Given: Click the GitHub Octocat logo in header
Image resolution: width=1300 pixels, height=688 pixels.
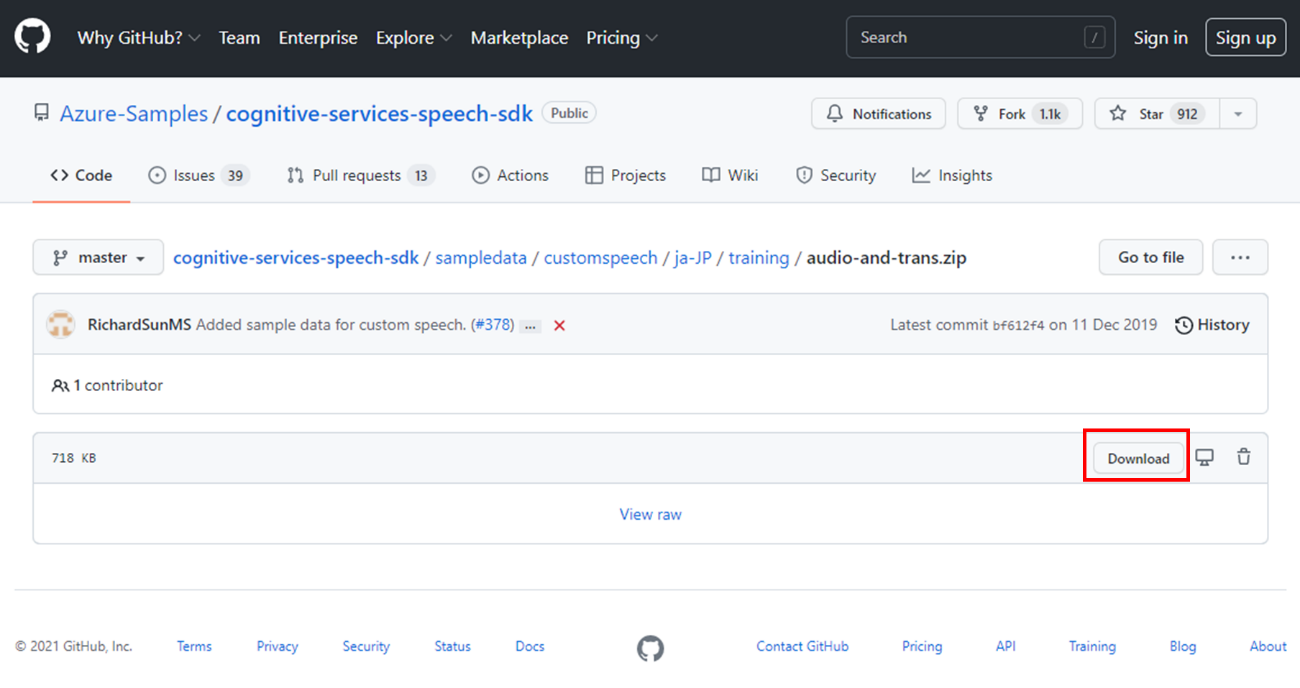Looking at the screenshot, I should (33, 37).
